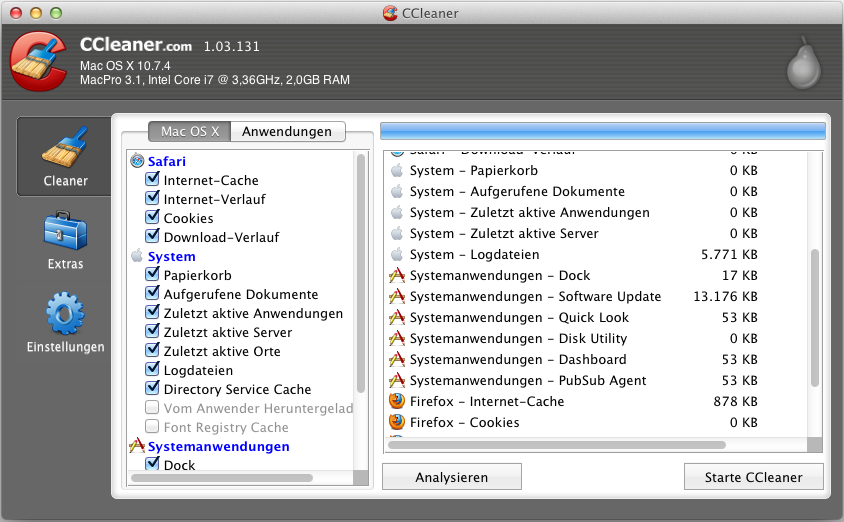The width and height of the screenshot is (844, 522).
Task: Disable Aufgerufene Dokumente checkbox
Action: (152, 293)
